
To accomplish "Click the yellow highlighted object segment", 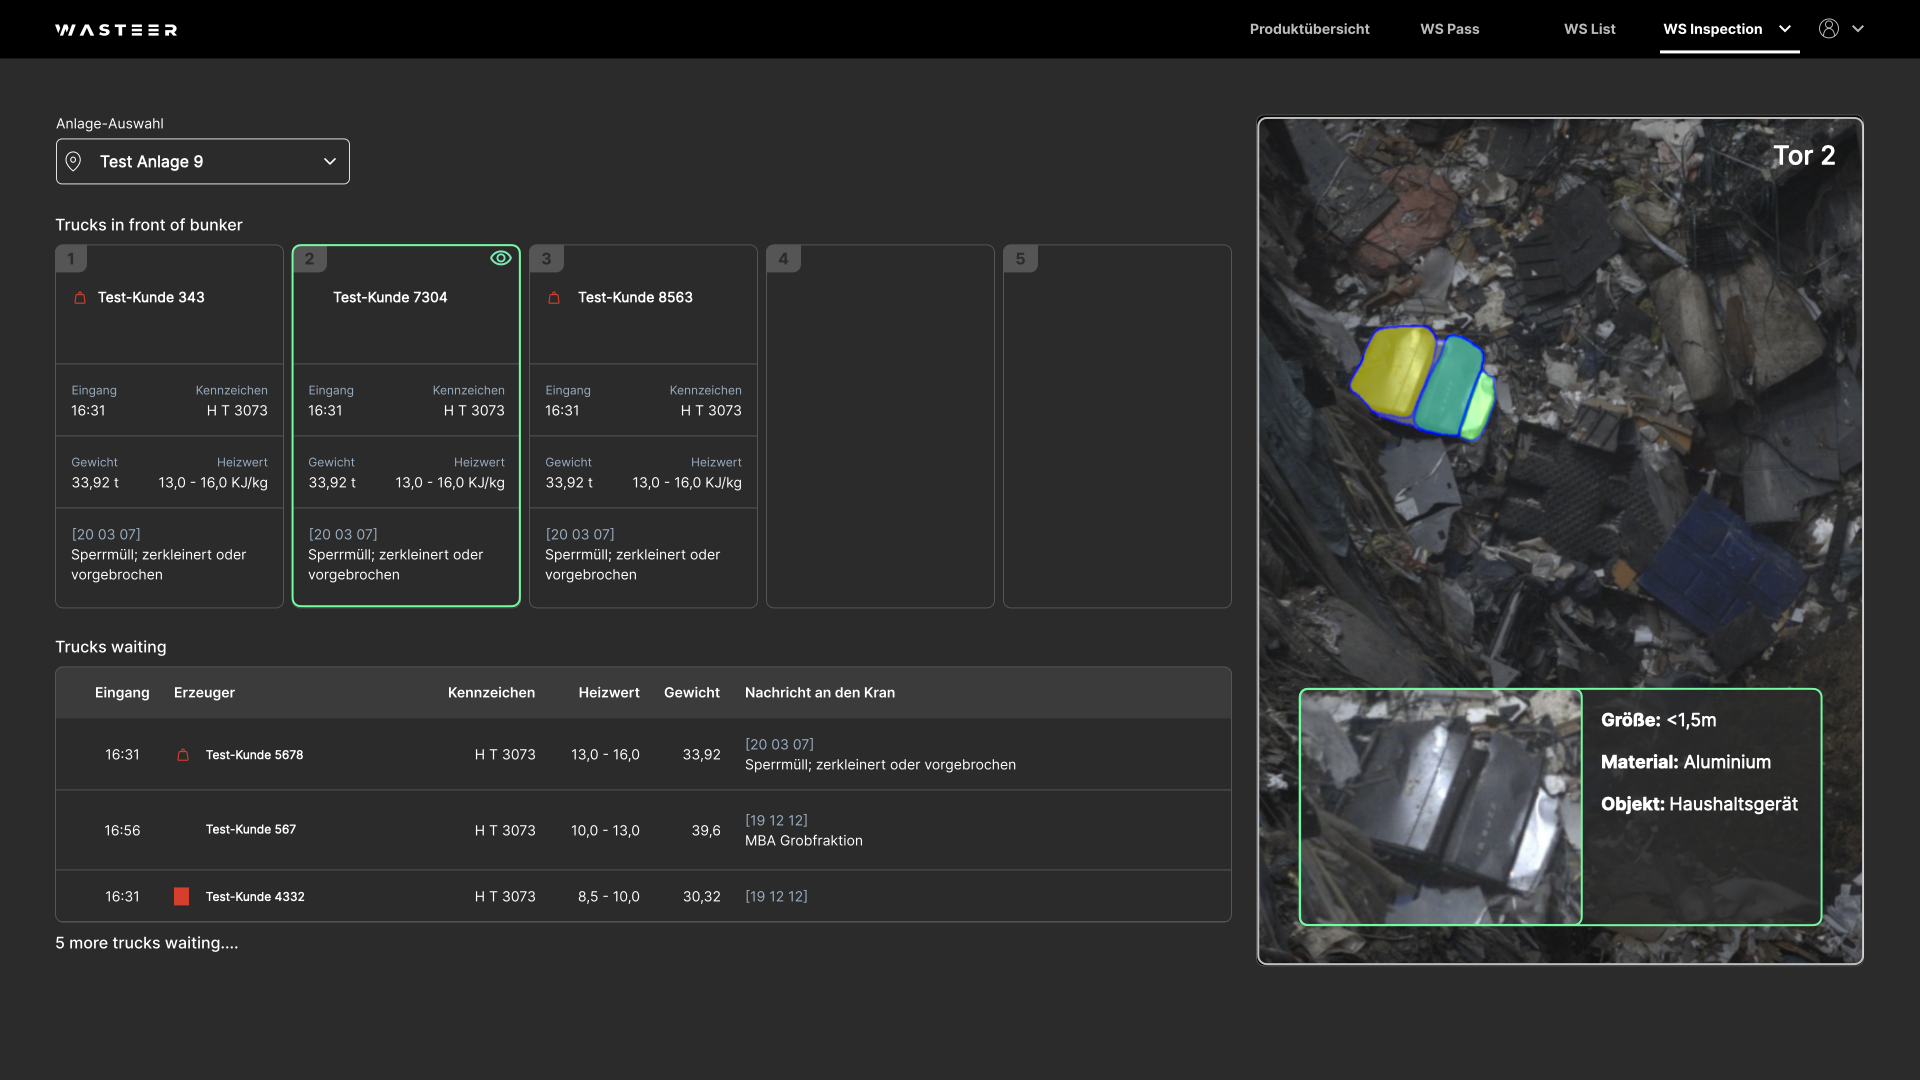I will [1393, 372].
